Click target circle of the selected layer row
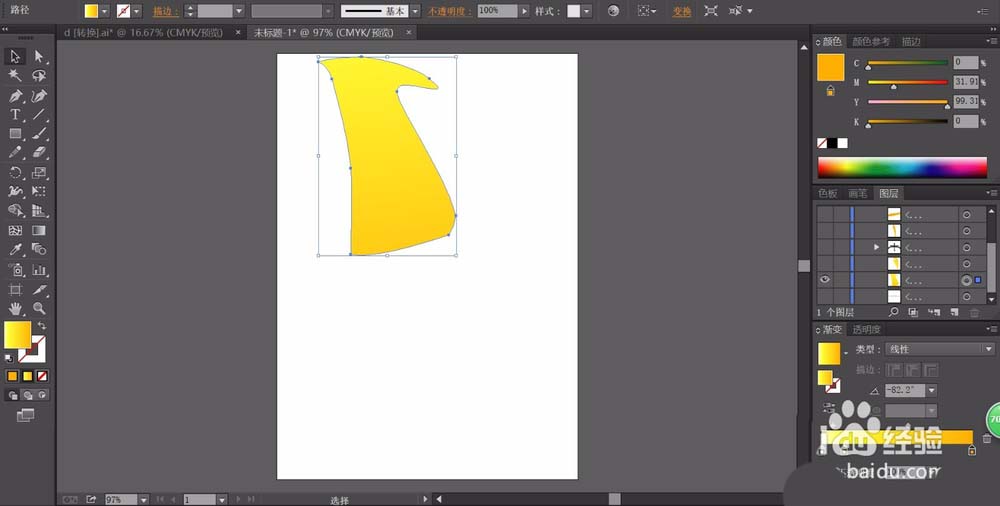This screenshot has height=506, width=1000. [x=966, y=280]
